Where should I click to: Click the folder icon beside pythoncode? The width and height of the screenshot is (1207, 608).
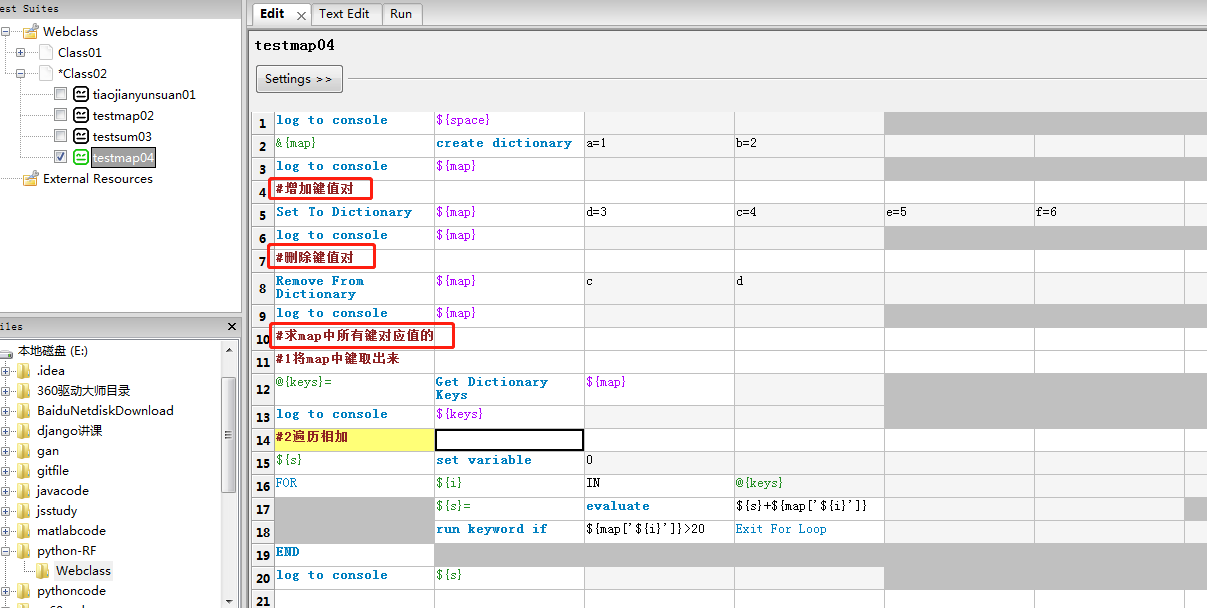25,591
